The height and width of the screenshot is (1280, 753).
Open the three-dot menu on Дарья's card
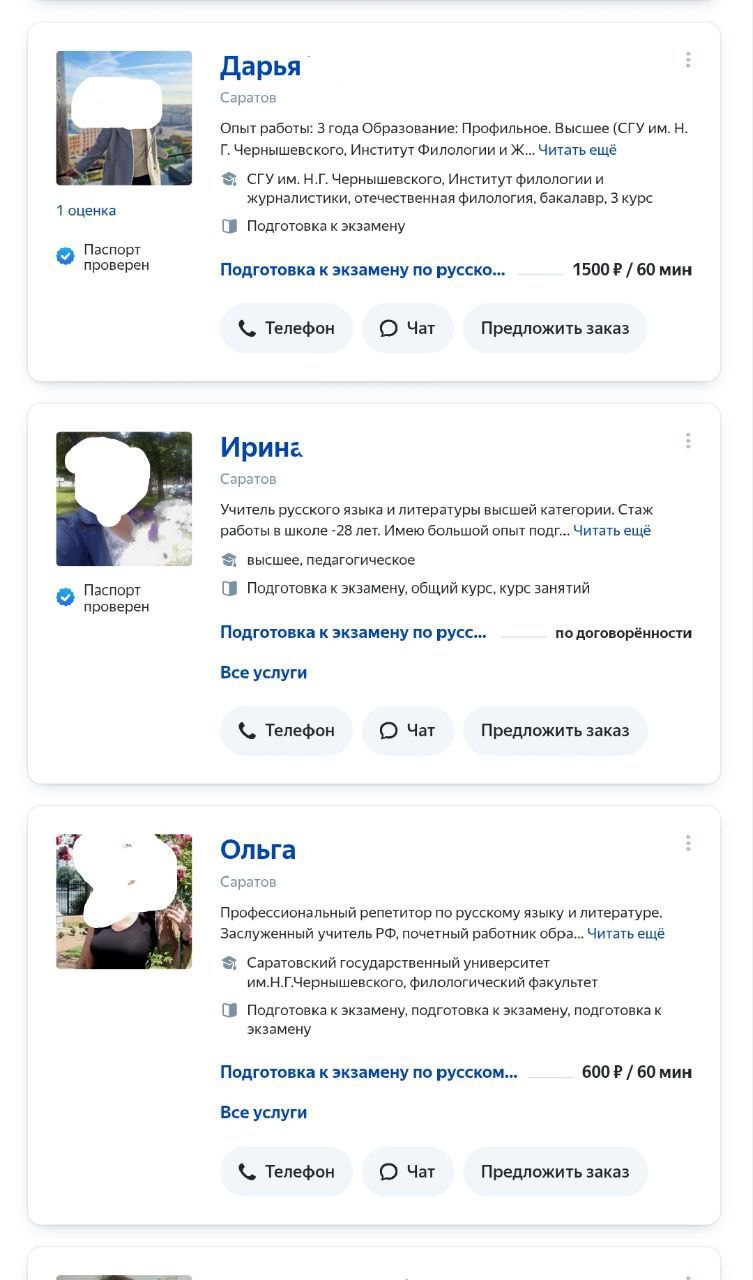(688, 60)
